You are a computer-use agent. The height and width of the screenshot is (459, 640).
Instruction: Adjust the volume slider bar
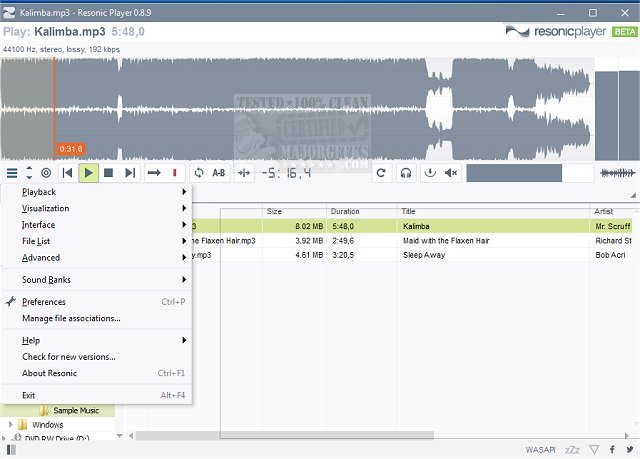point(530,173)
